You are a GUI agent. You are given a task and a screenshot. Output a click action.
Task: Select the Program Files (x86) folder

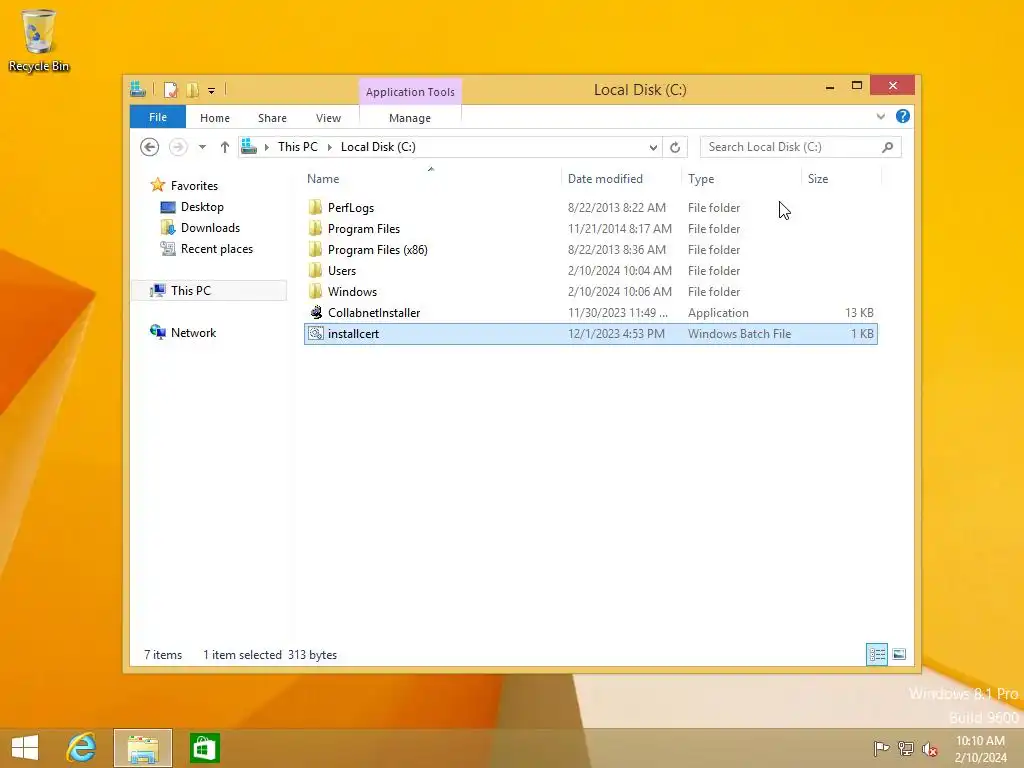[590, 249]
